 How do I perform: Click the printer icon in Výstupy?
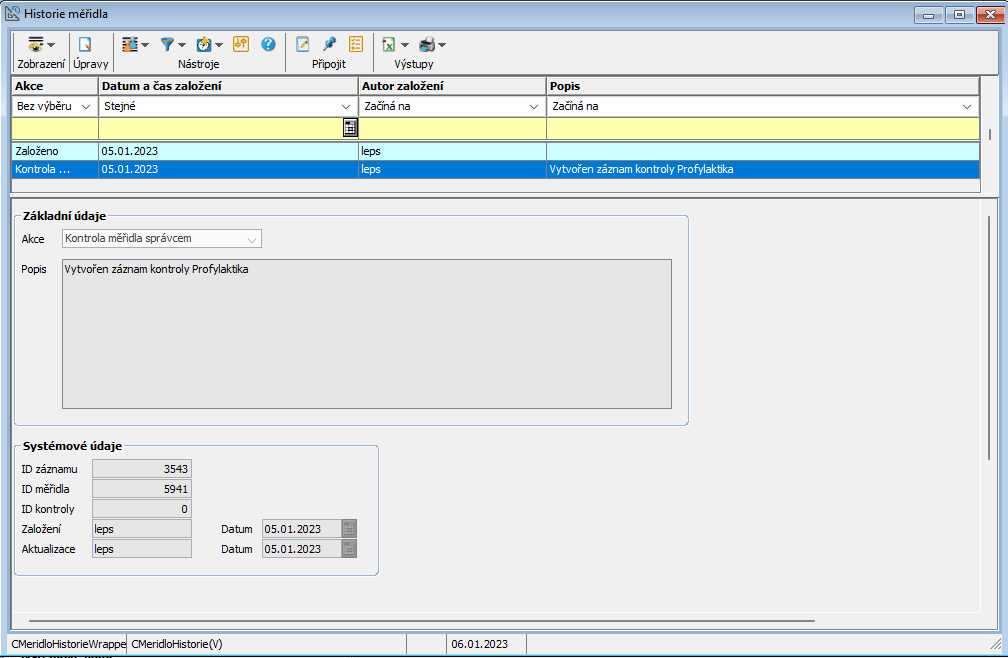click(427, 45)
